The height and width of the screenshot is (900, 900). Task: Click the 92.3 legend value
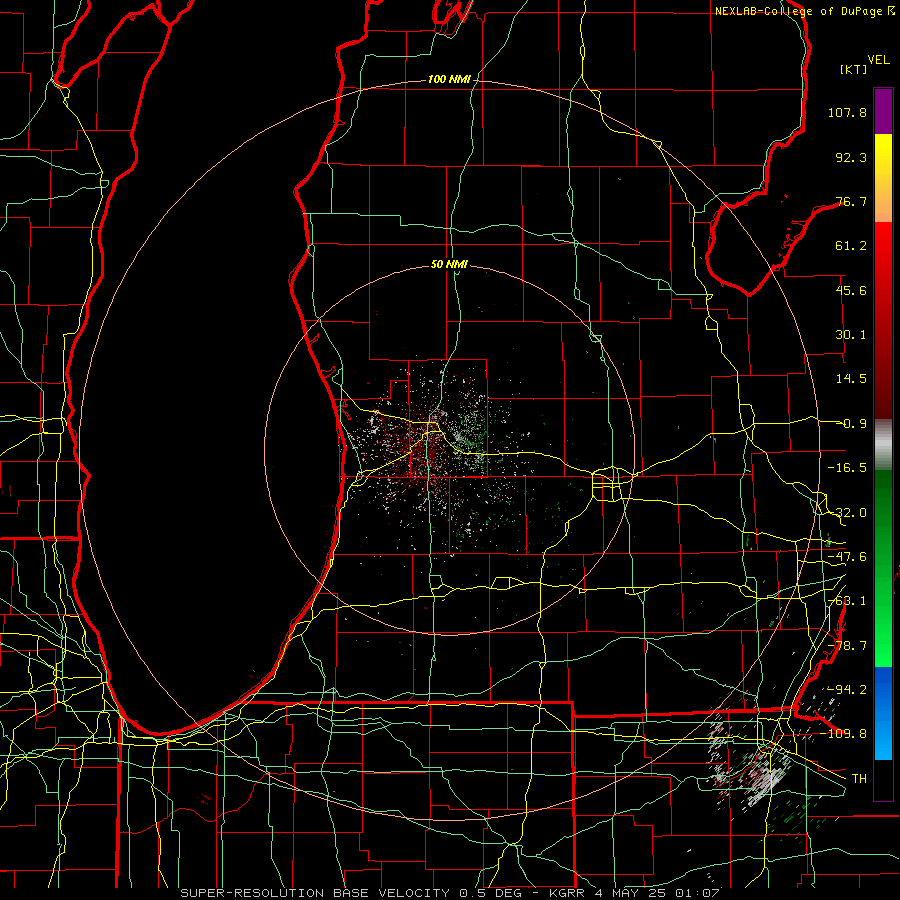point(851,157)
